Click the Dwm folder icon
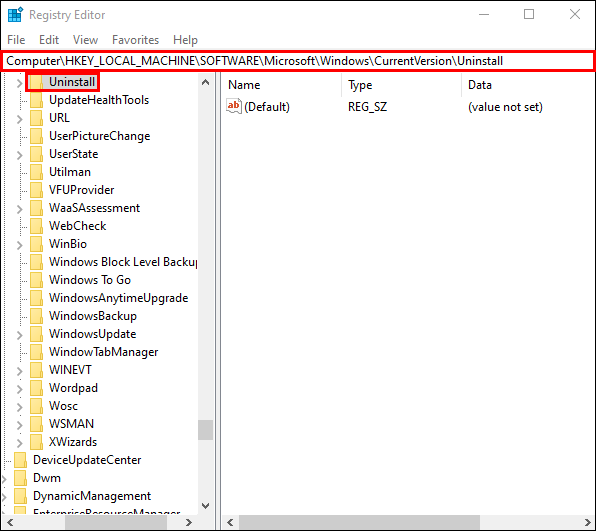 click(x=21, y=478)
